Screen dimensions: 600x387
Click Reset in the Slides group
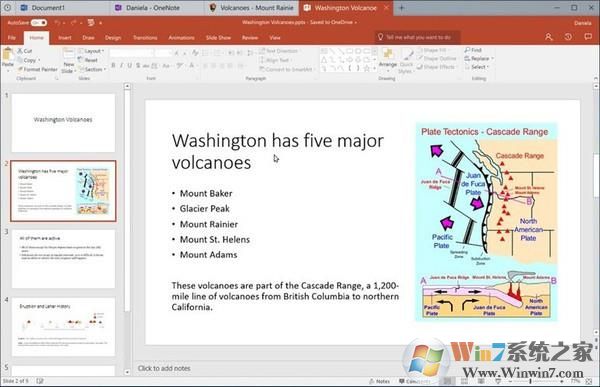coord(88,60)
